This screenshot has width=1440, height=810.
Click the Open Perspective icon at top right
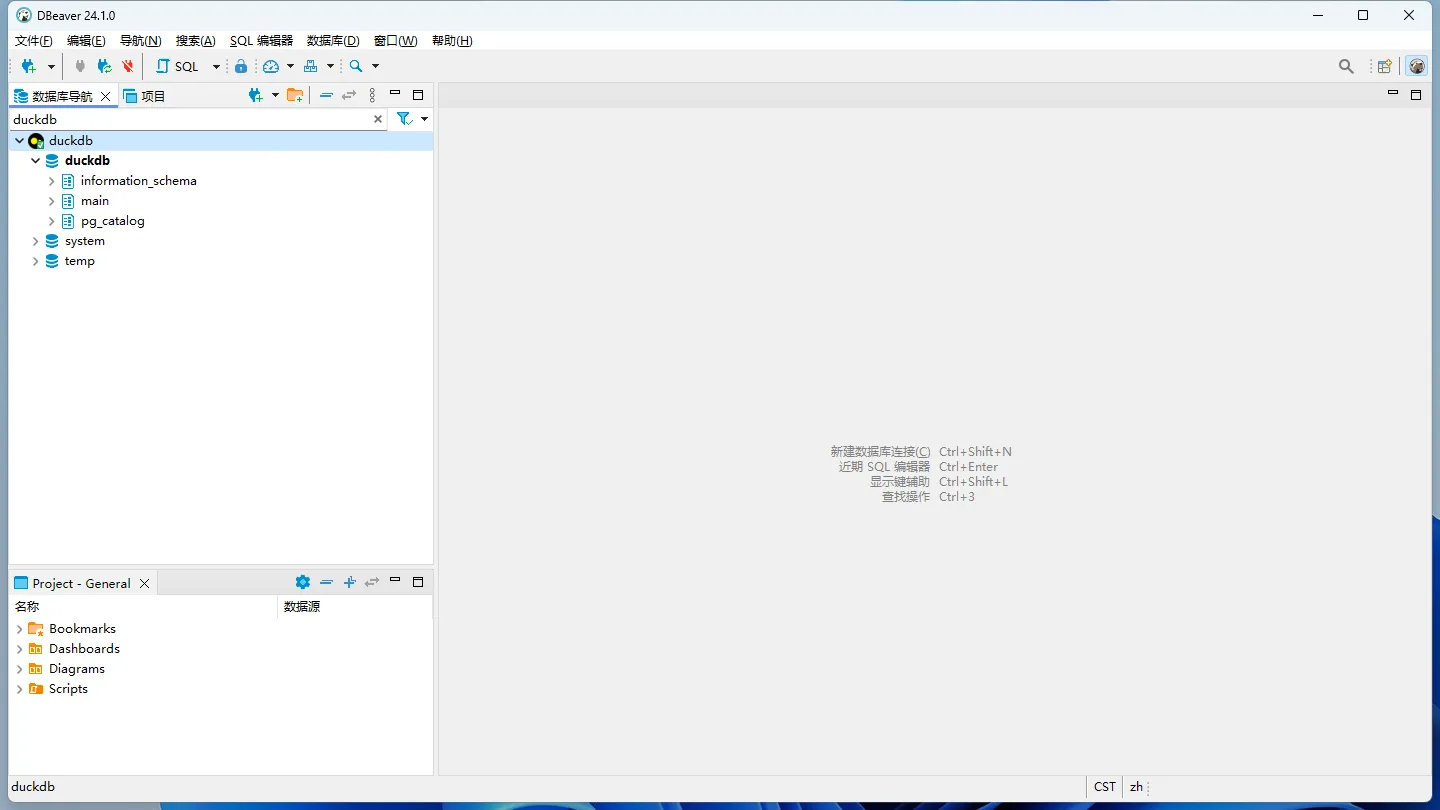[1385, 66]
